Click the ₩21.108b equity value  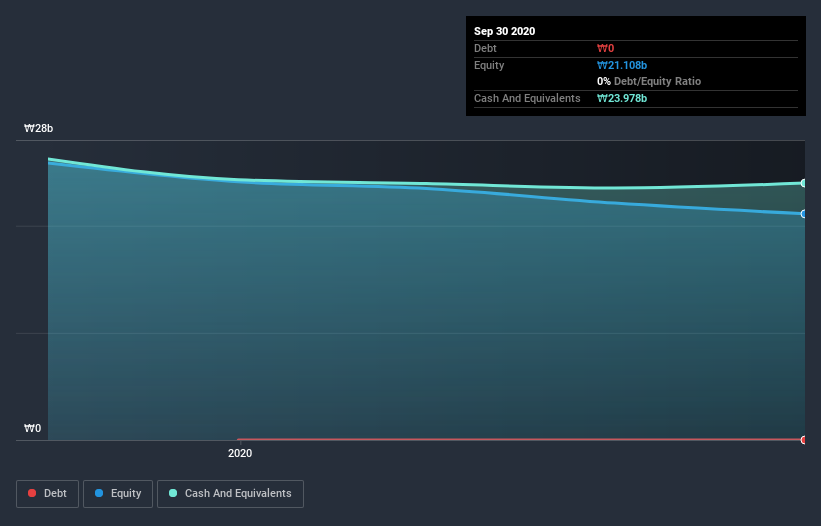pyautogui.click(x=622, y=65)
